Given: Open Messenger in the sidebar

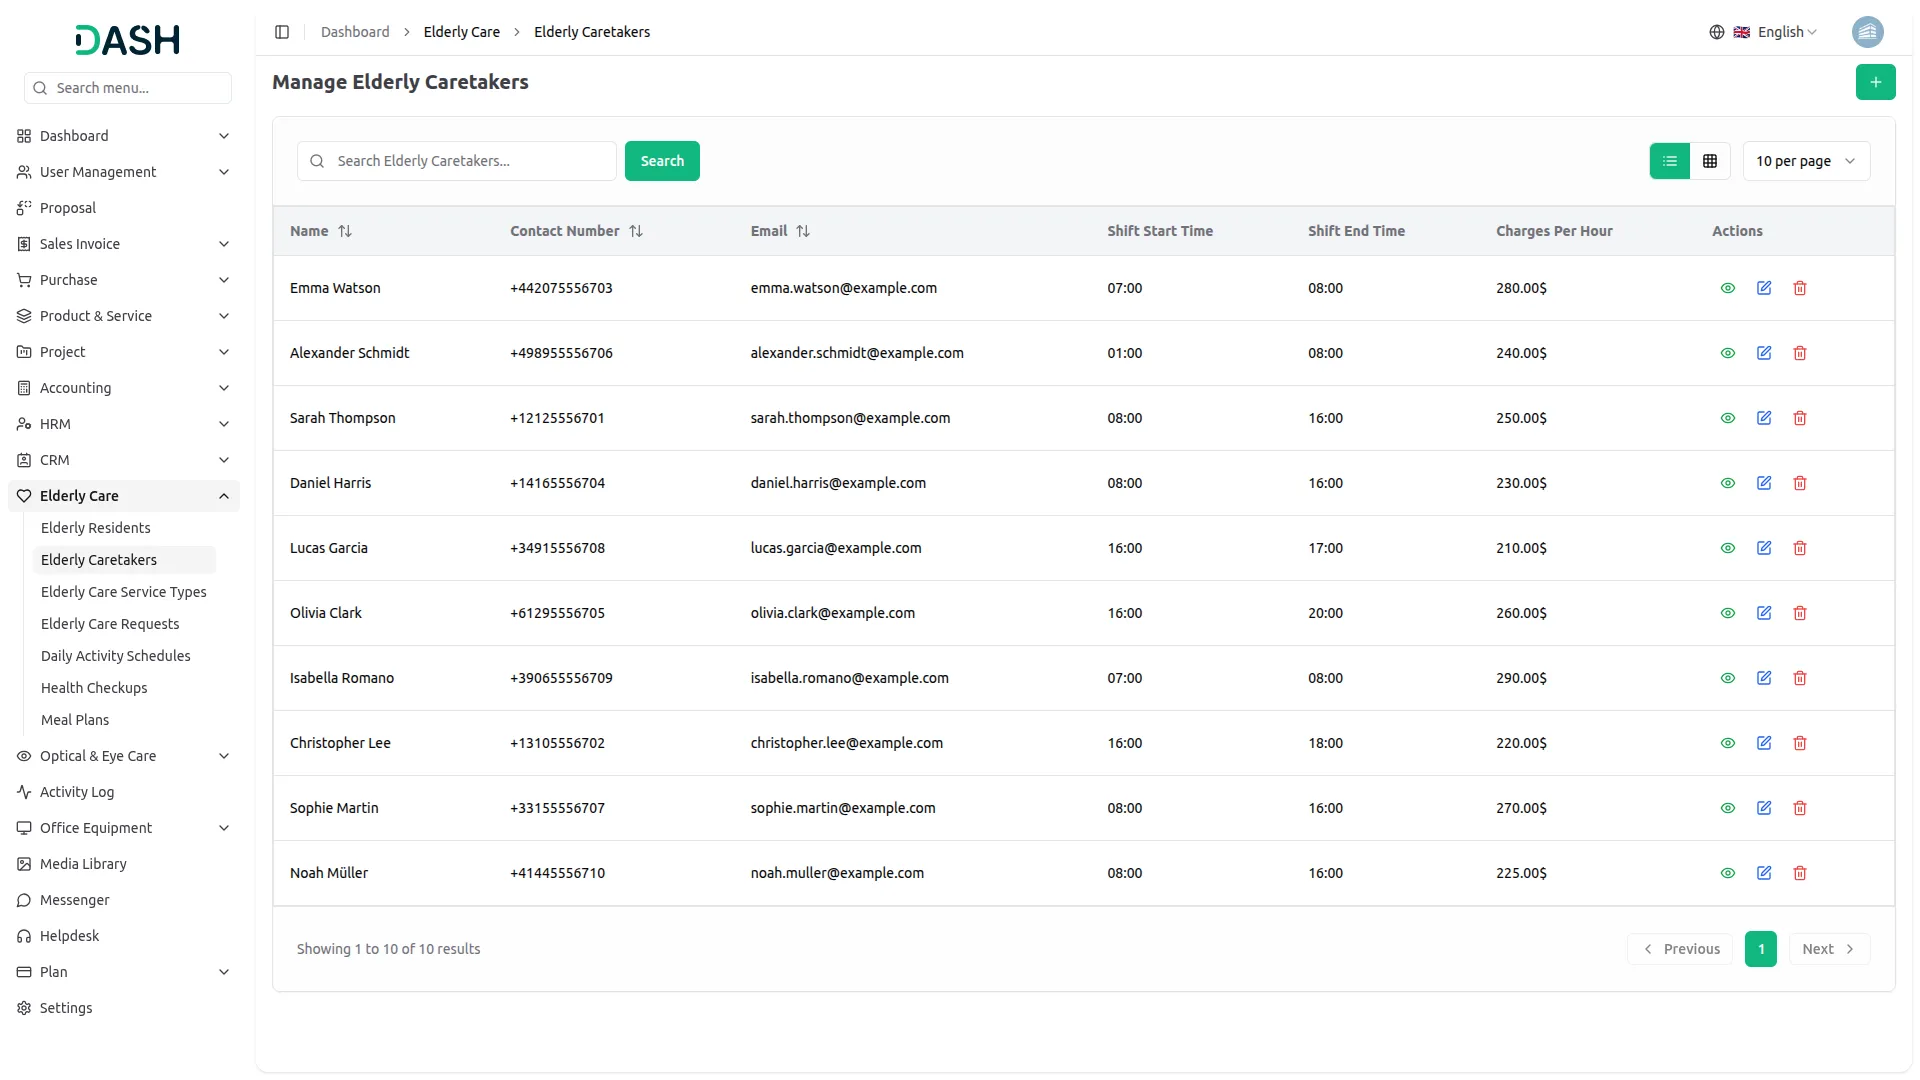Looking at the screenshot, I should click(124, 900).
